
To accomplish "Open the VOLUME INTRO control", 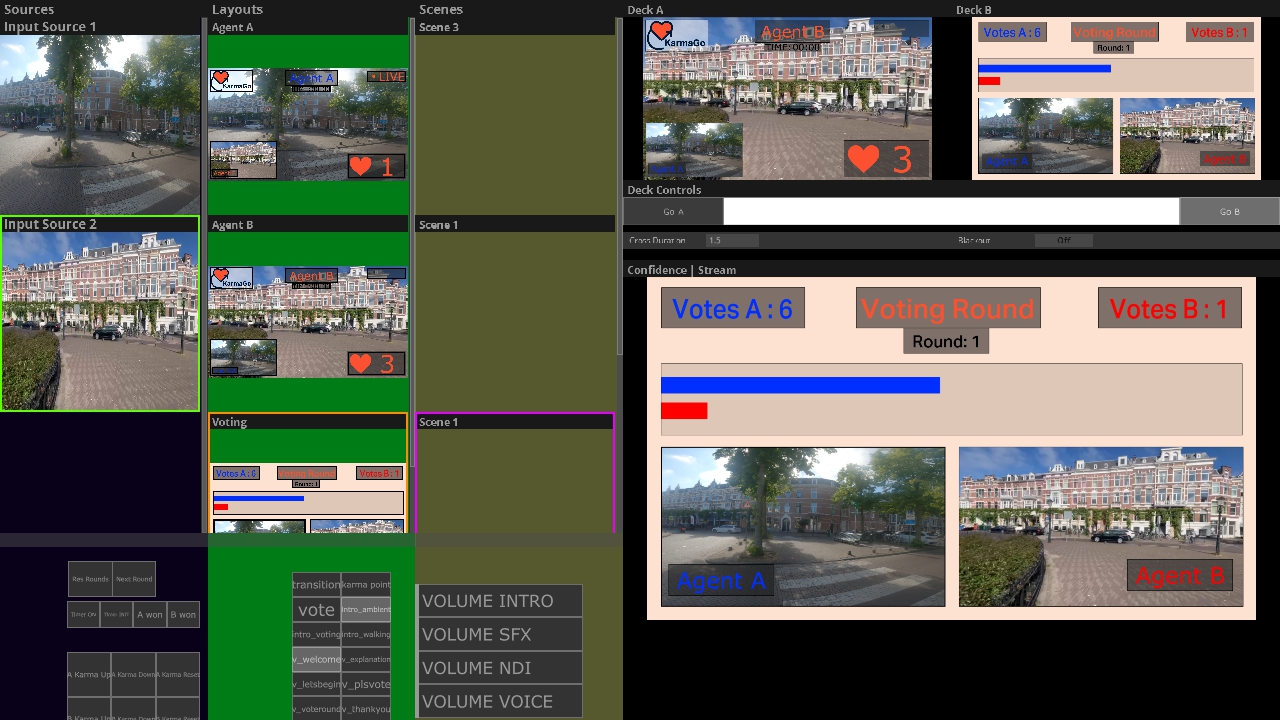I will pos(499,601).
